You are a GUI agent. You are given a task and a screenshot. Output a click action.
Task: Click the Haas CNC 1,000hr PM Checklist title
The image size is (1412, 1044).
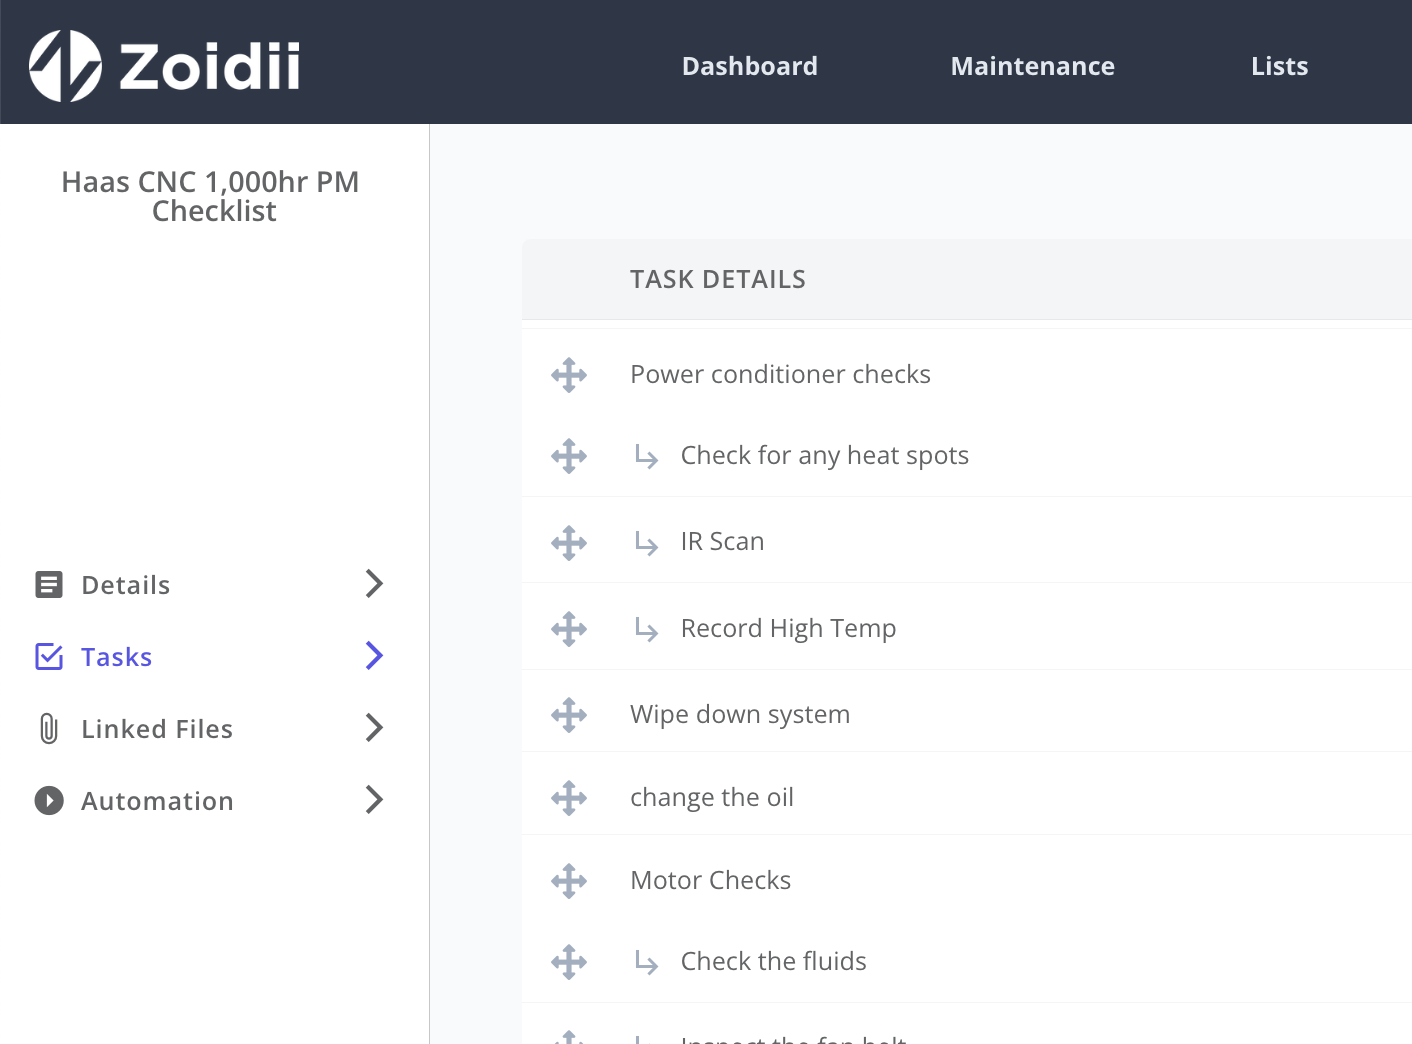211,196
